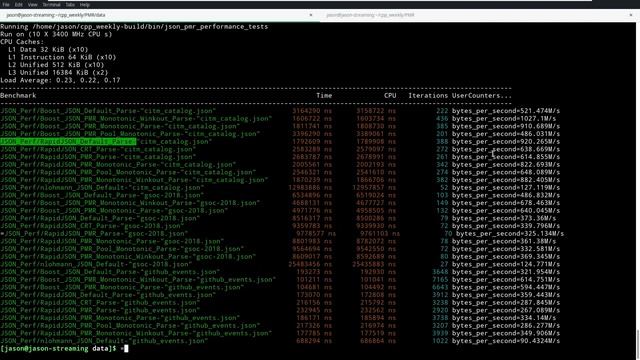The height and width of the screenshot is (360, 640).
Task: Click the 'CPU Caches:' line
Action: [22, 42]
